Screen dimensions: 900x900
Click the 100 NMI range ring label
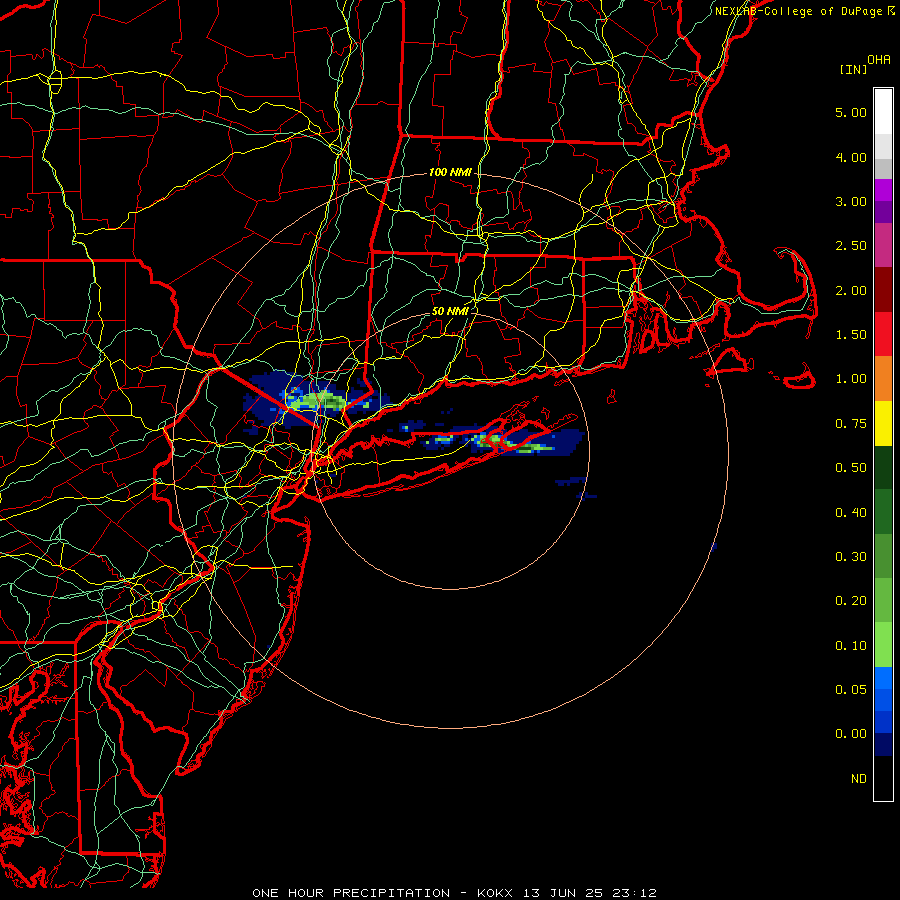[x=450, y=172]
